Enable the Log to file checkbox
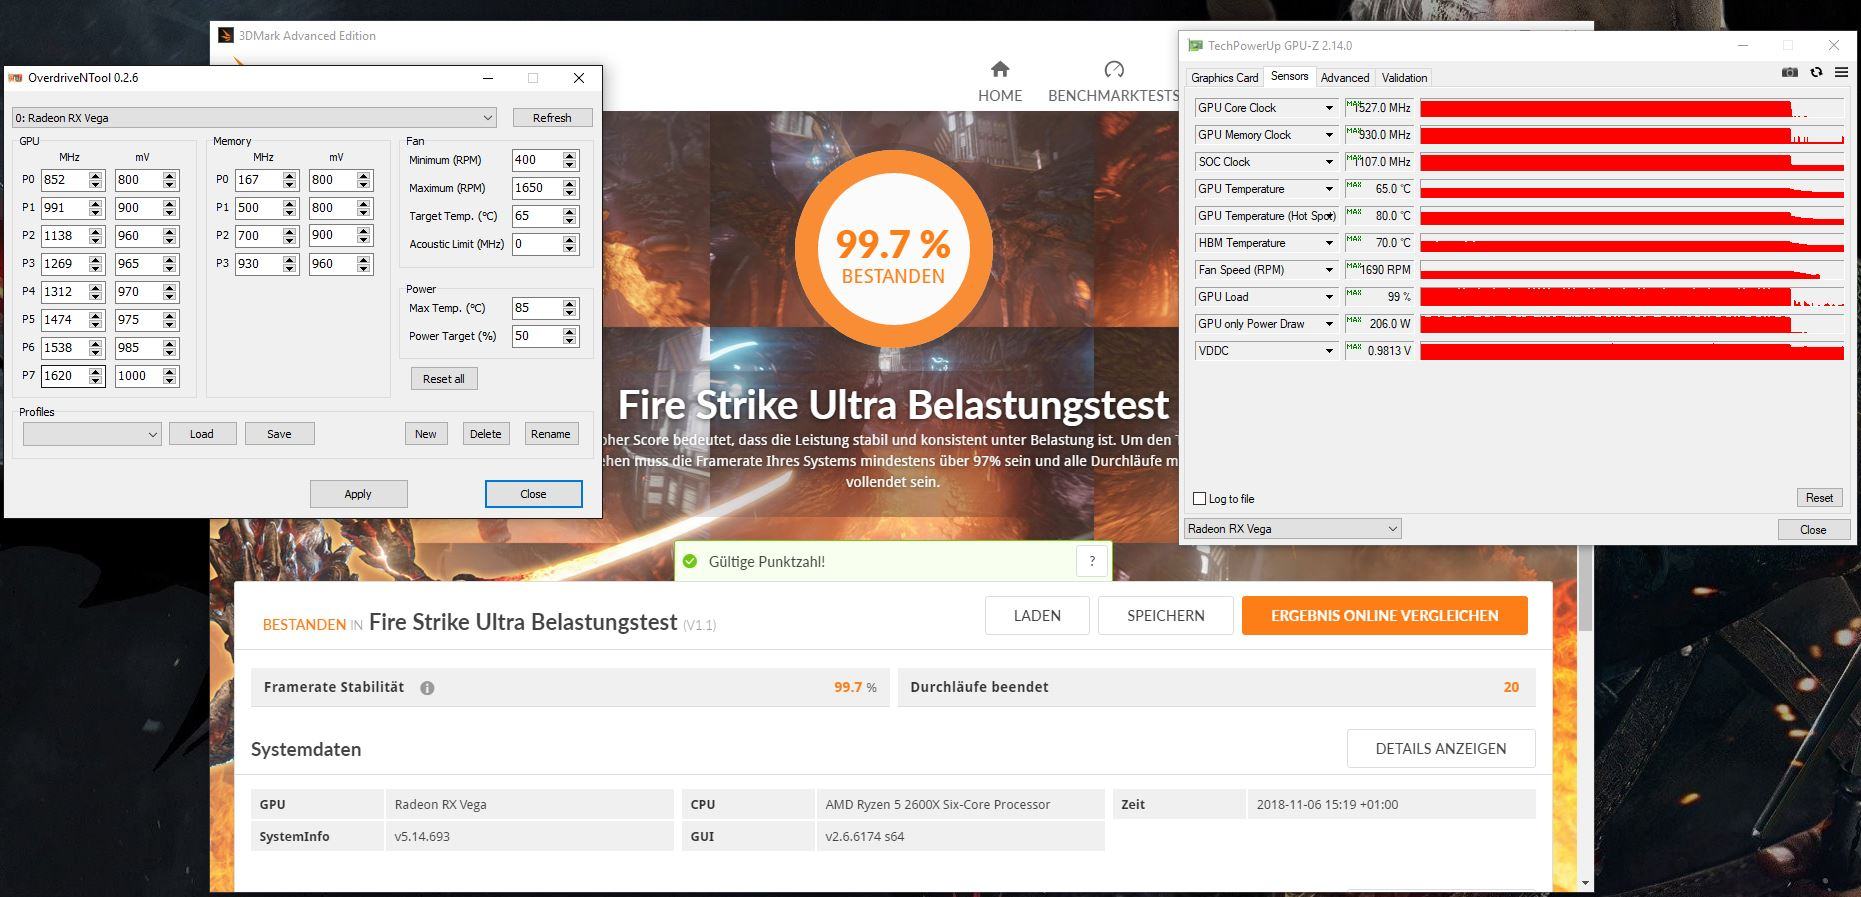This screenshot has height=897, width=1861. pos(1200,499)
